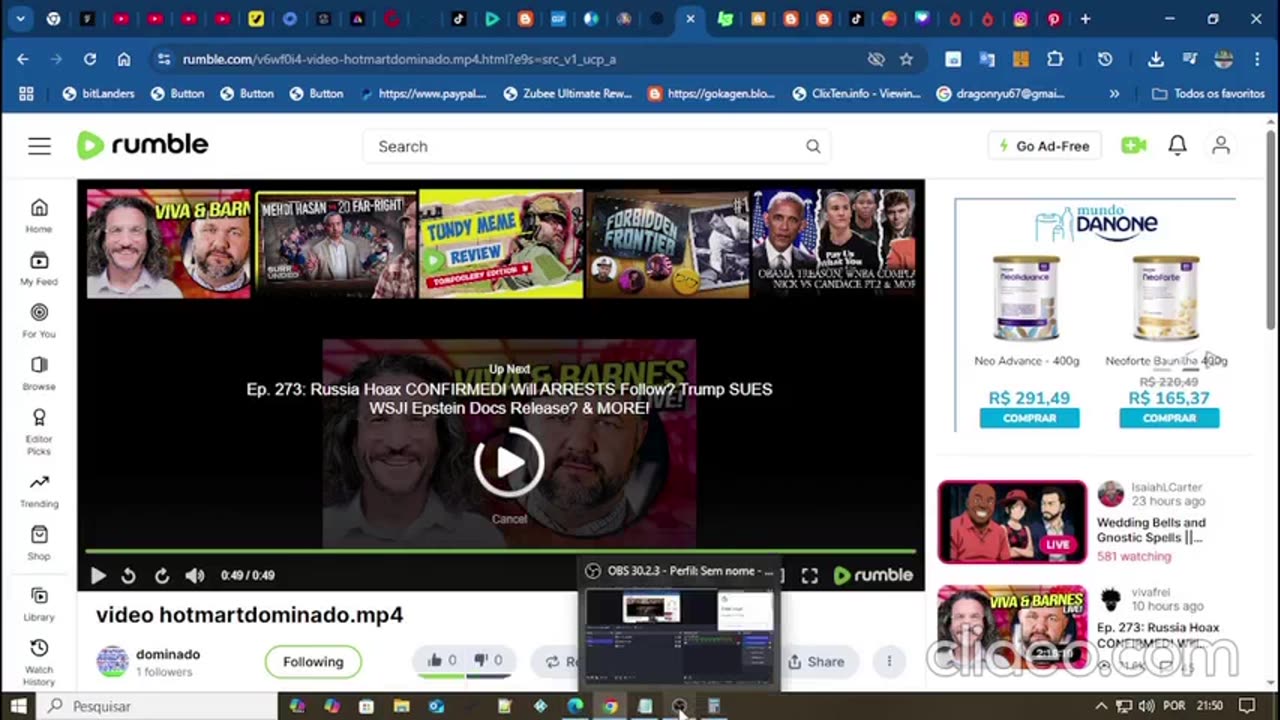The image size is (1280, 720).
Task: Focus the Rumble Search field
Action: [597, 146]
